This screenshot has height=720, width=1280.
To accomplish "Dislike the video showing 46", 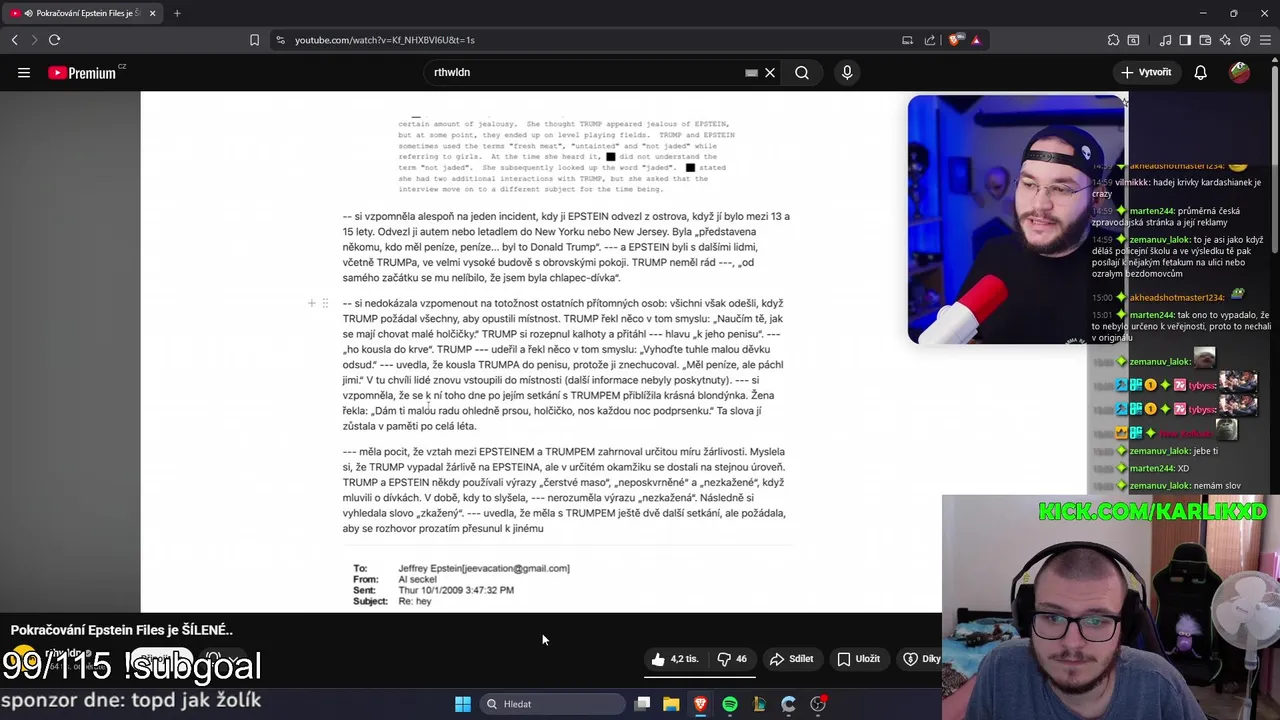I will pyautogui.click(x=732, y=659).
